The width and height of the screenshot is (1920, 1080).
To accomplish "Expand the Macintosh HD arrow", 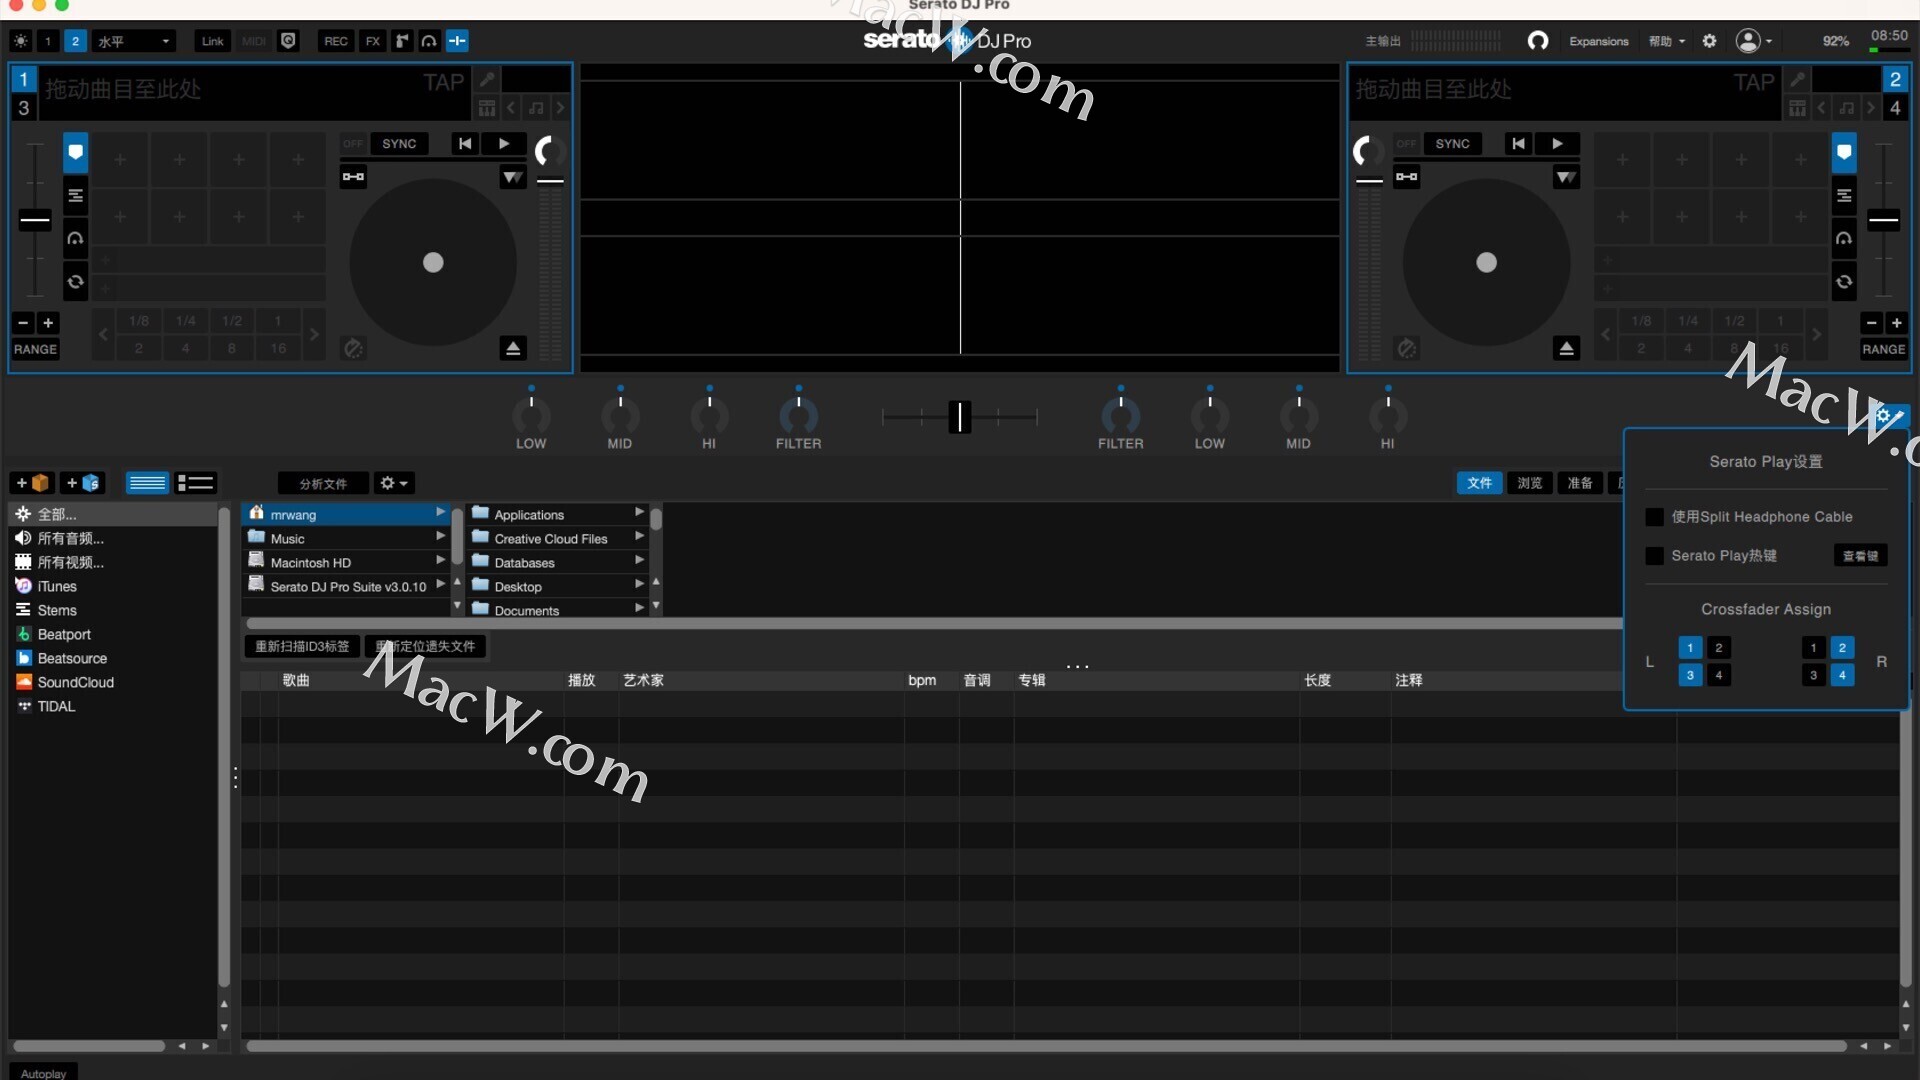I will click(440, 561).
